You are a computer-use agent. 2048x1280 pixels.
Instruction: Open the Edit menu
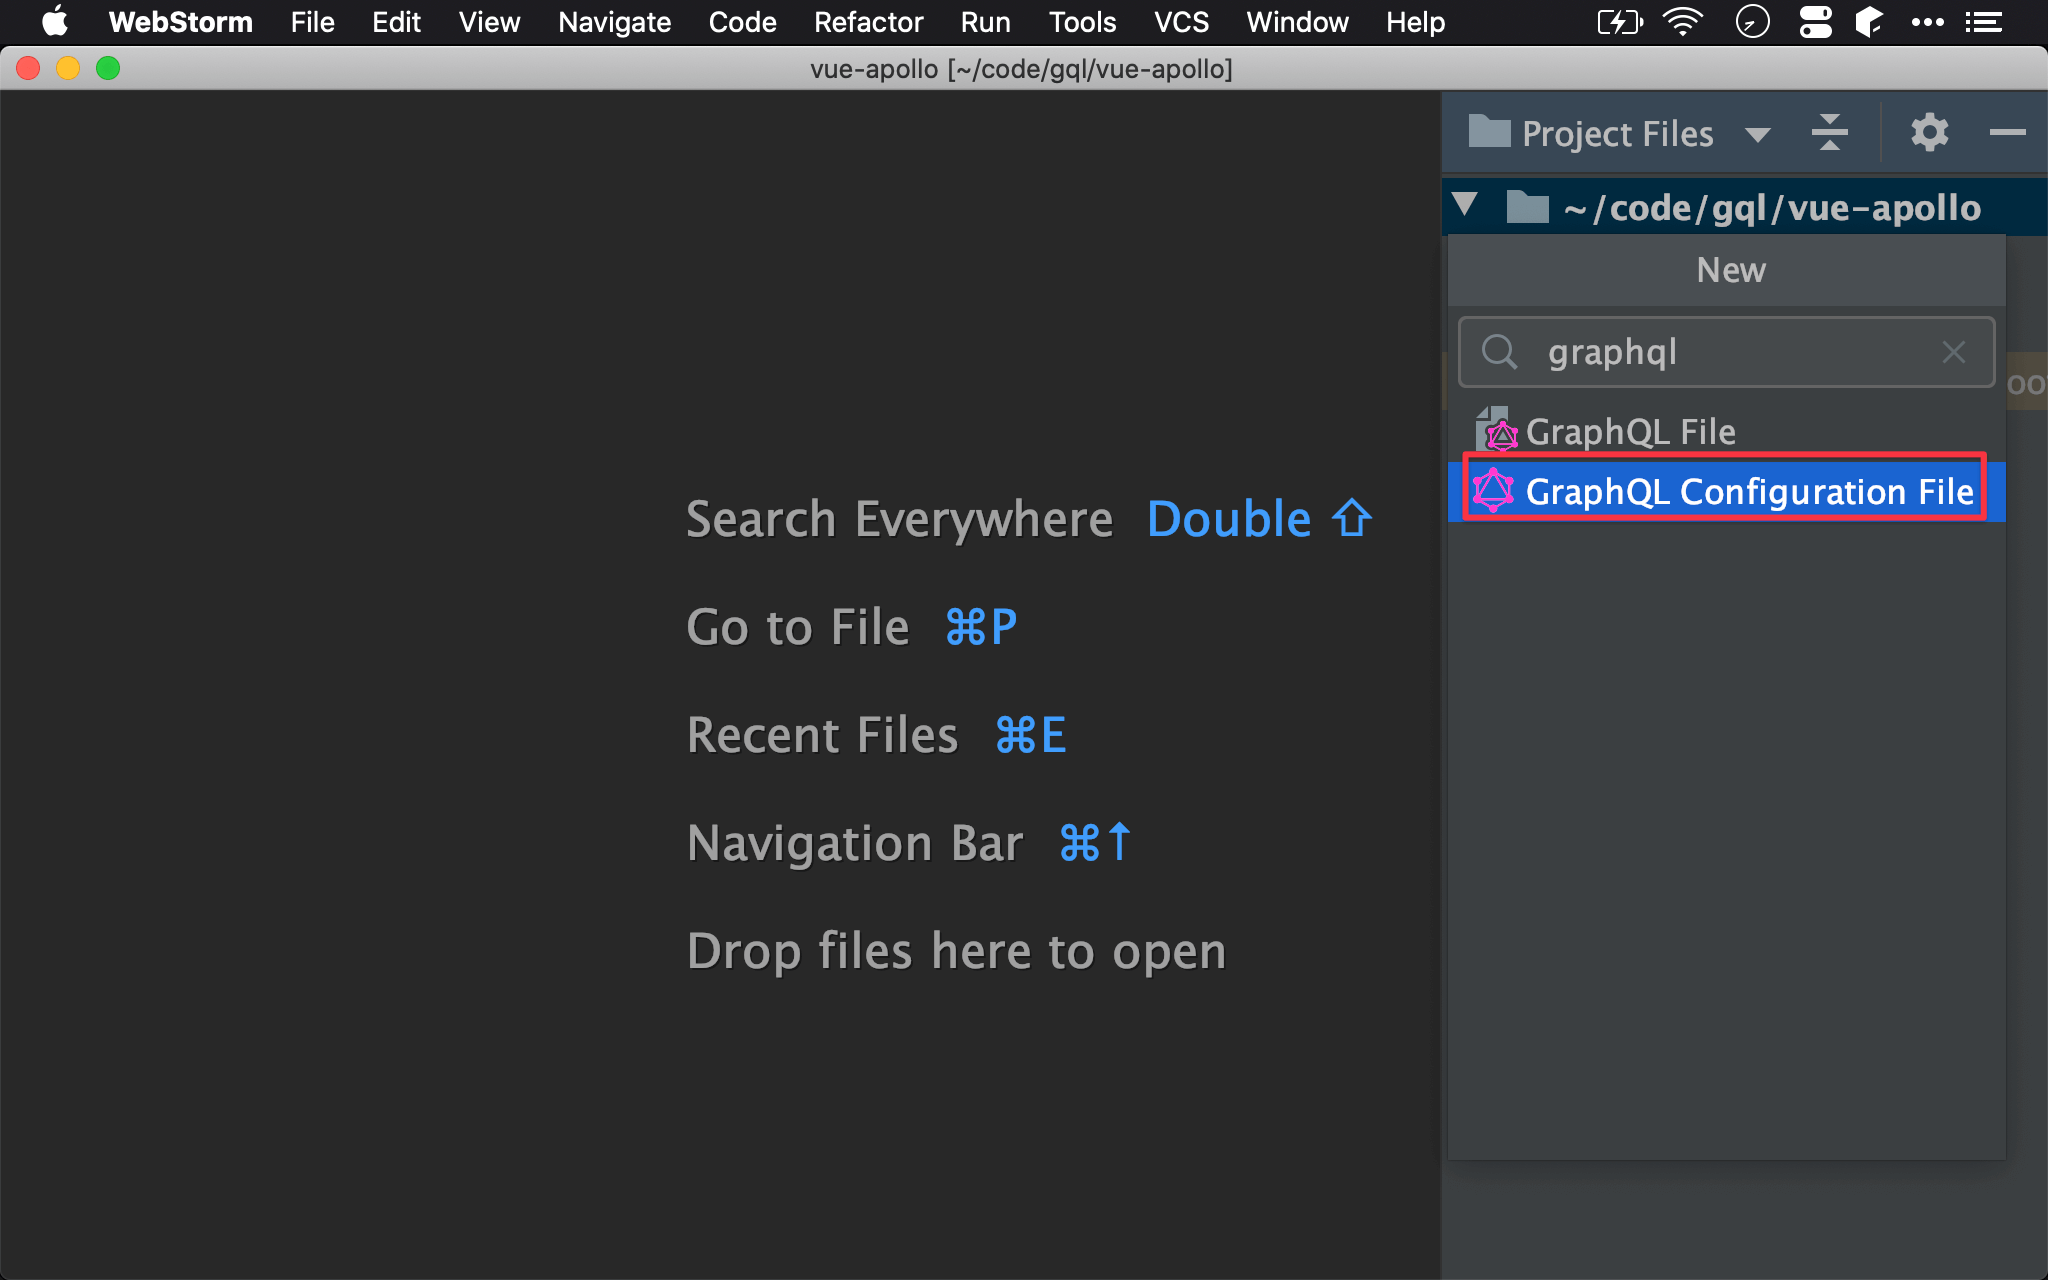[x=396, y=22]
